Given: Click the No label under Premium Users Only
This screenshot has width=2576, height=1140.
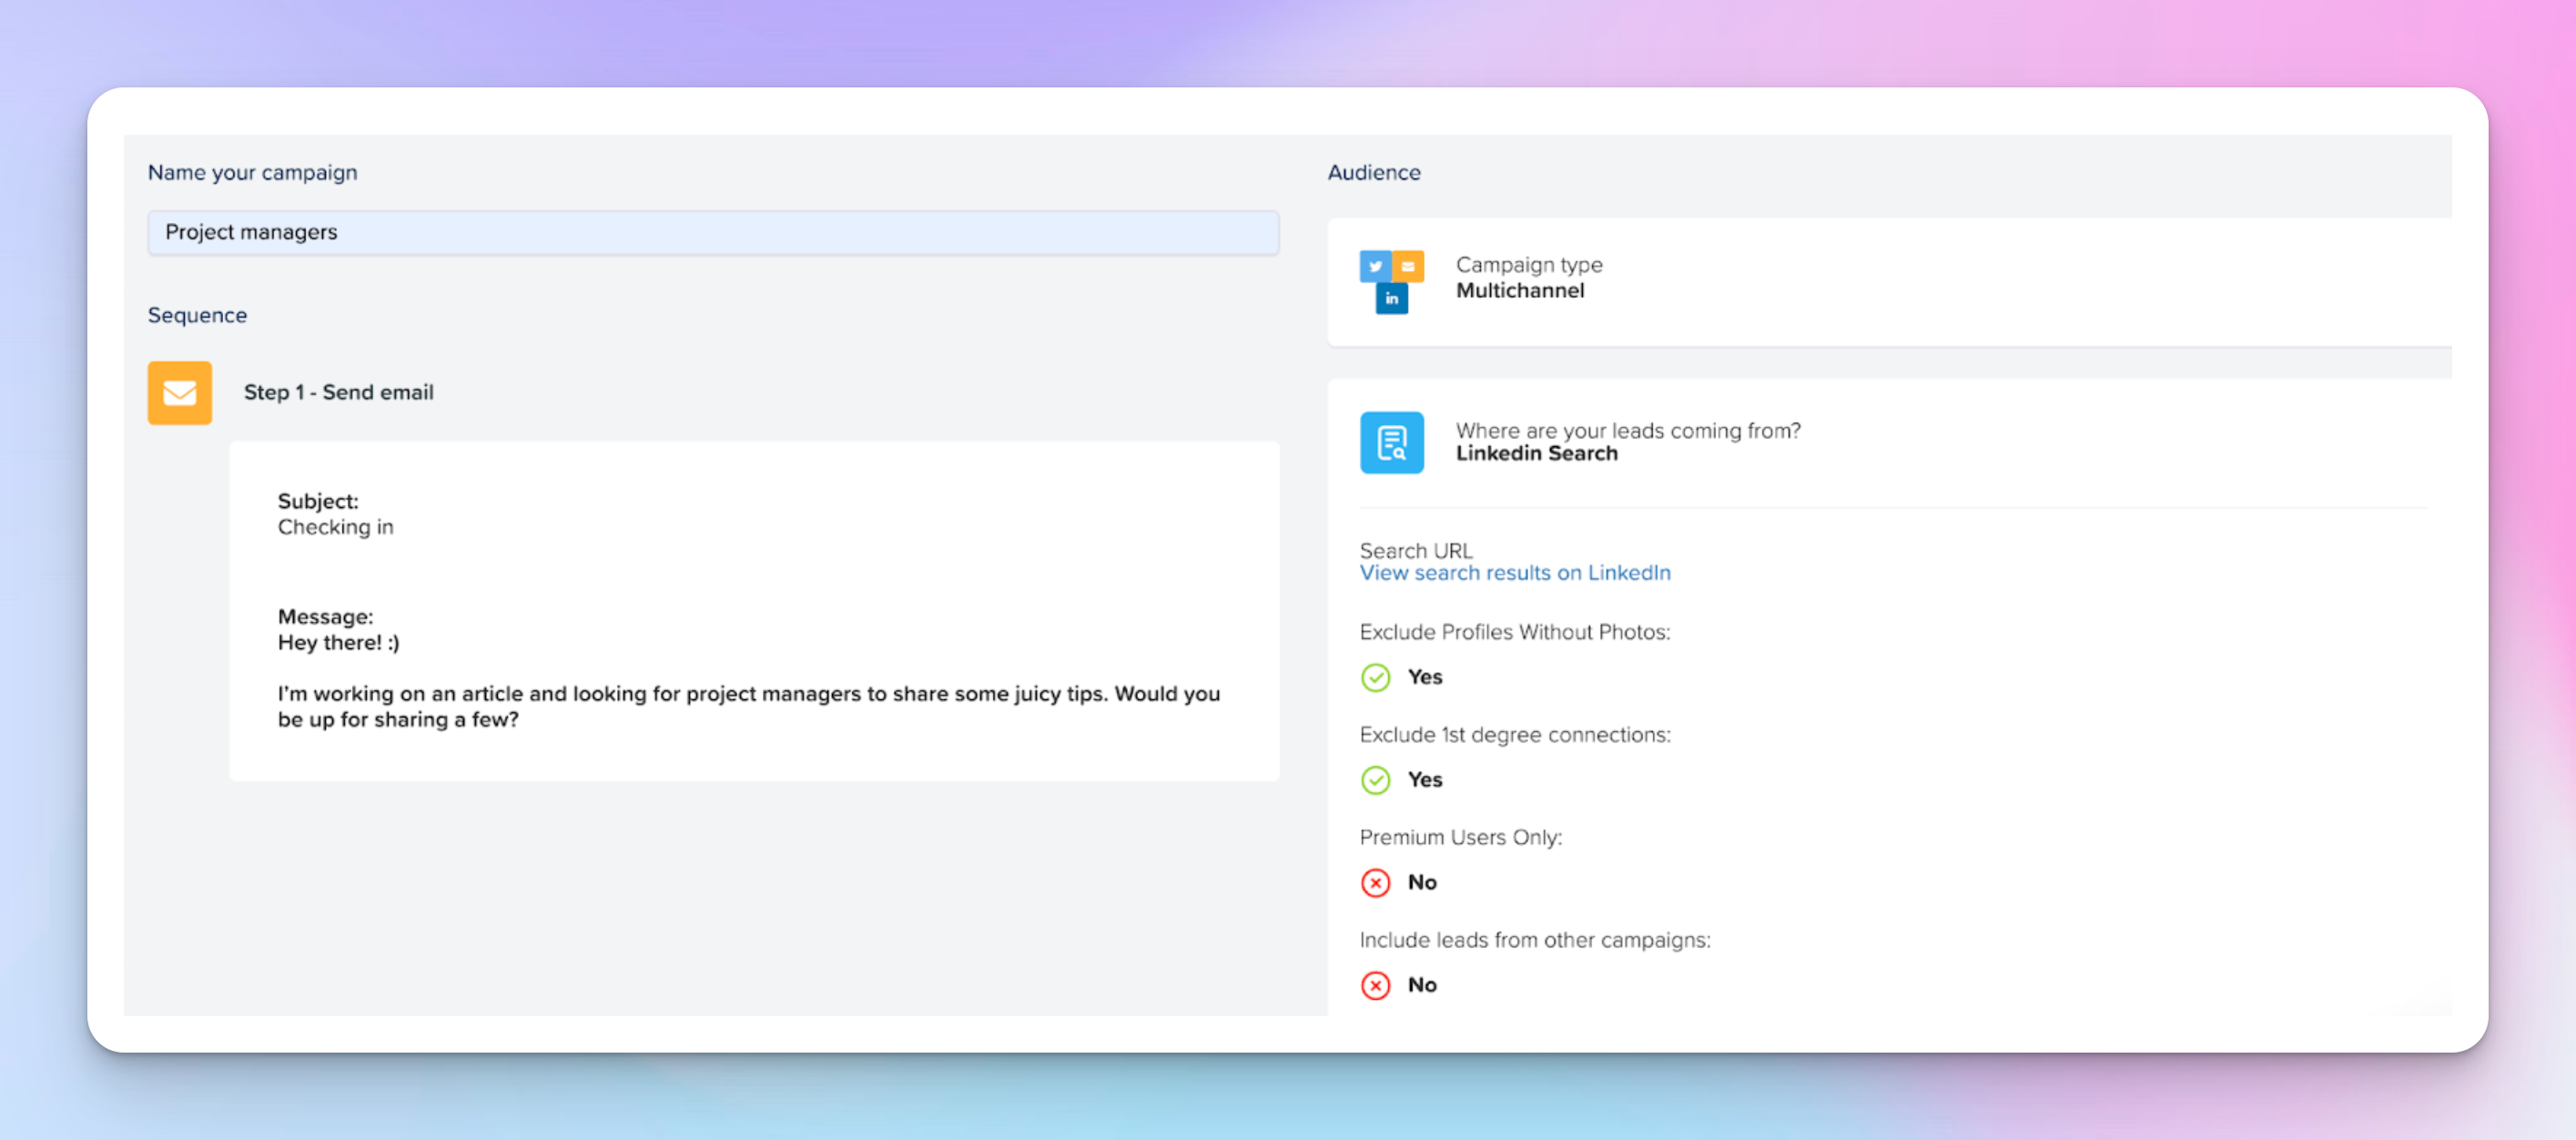Looking at the screenshot, I should (1421, 882).
